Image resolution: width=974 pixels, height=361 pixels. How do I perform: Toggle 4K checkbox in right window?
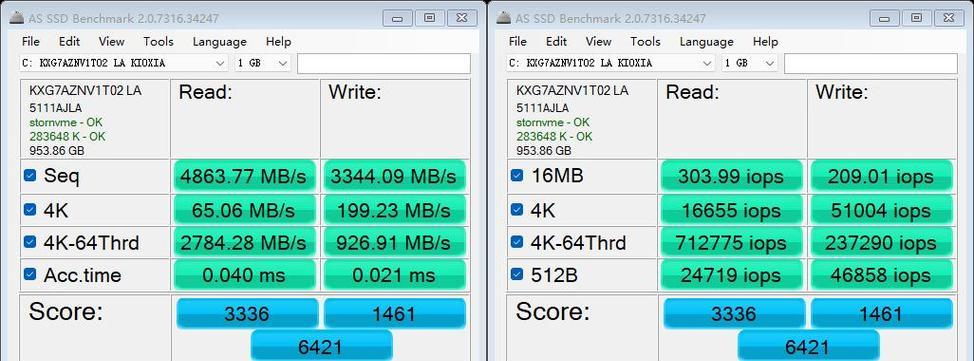coord(517,209)
